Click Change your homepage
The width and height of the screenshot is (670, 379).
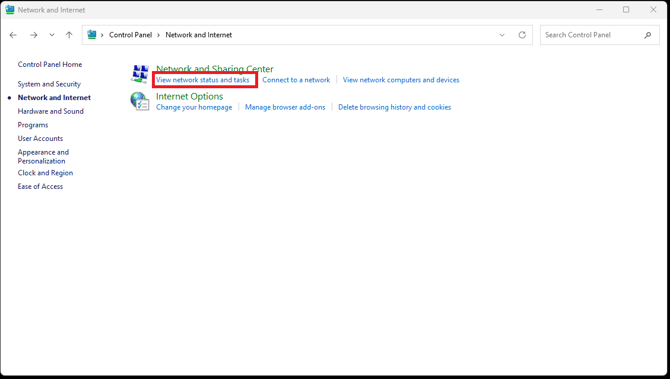[194, 107]
